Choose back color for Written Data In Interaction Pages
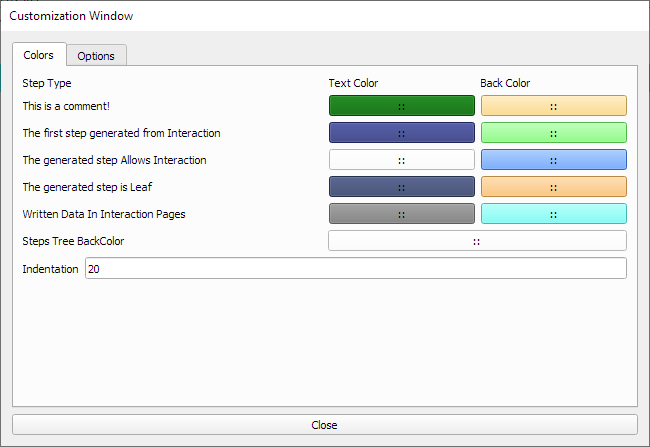This screenshot has width=650, height=447. pyautogui.click(x=553, y=214)
